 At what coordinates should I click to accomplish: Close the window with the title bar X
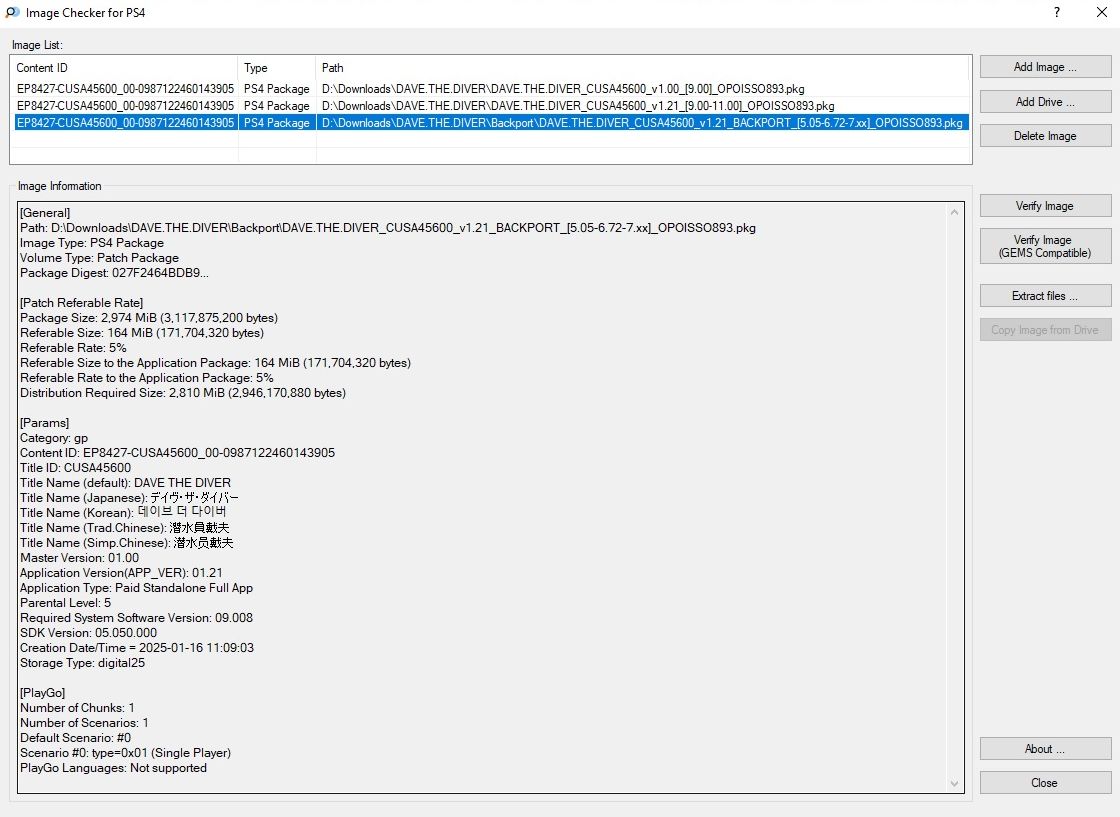1101,12
